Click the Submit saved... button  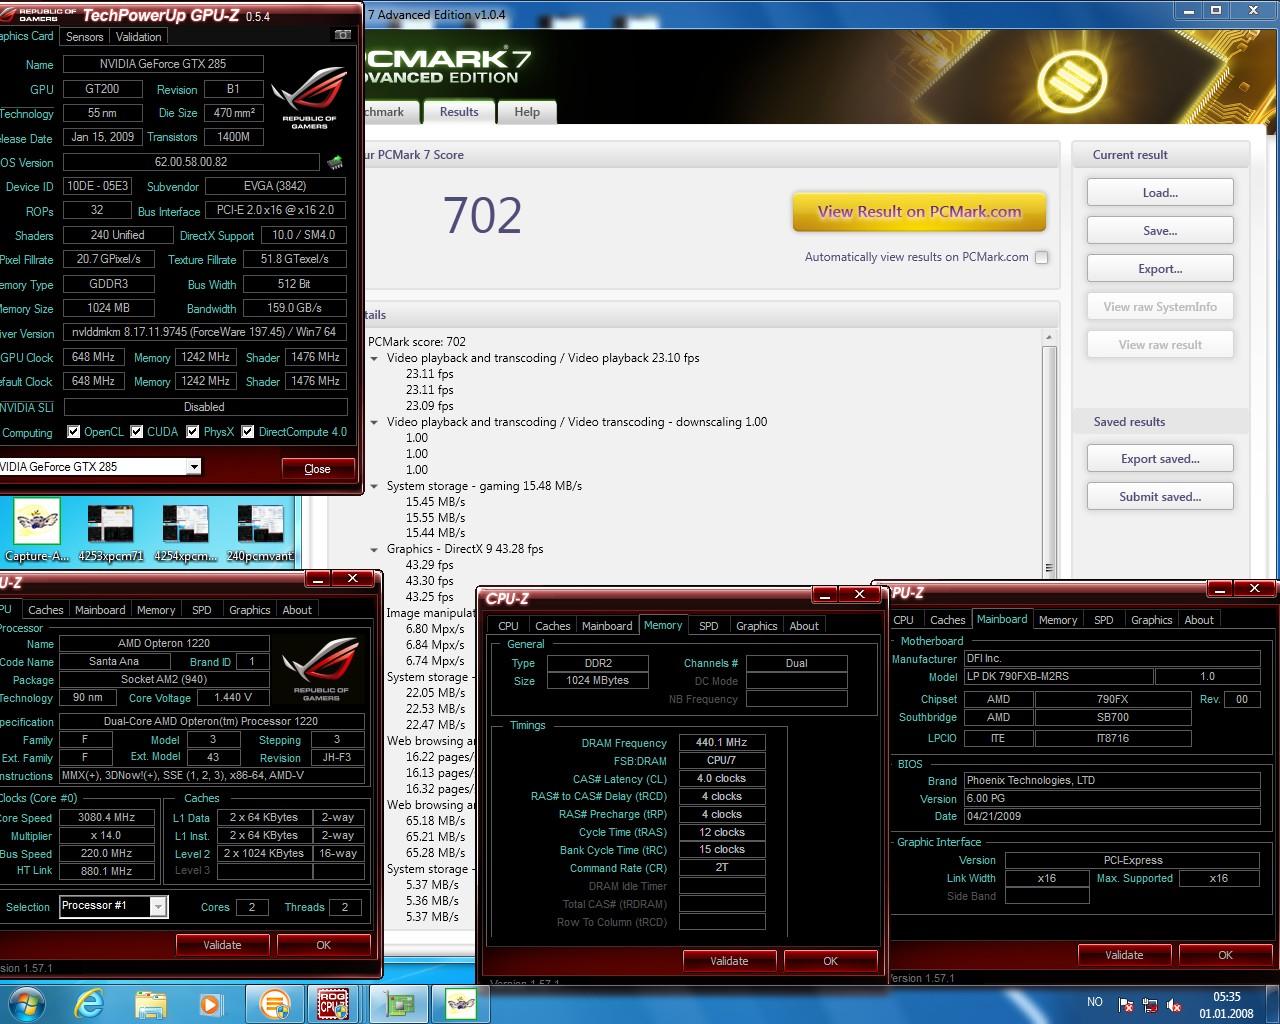[x=1160, y=497]
